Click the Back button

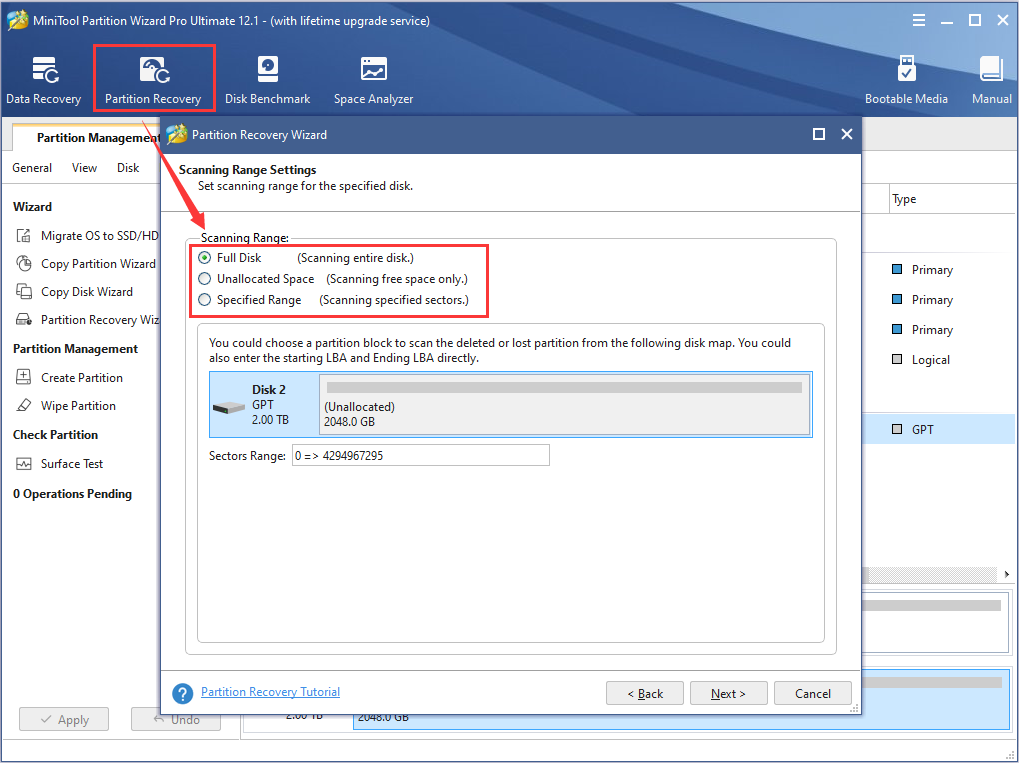pos(645,693)
